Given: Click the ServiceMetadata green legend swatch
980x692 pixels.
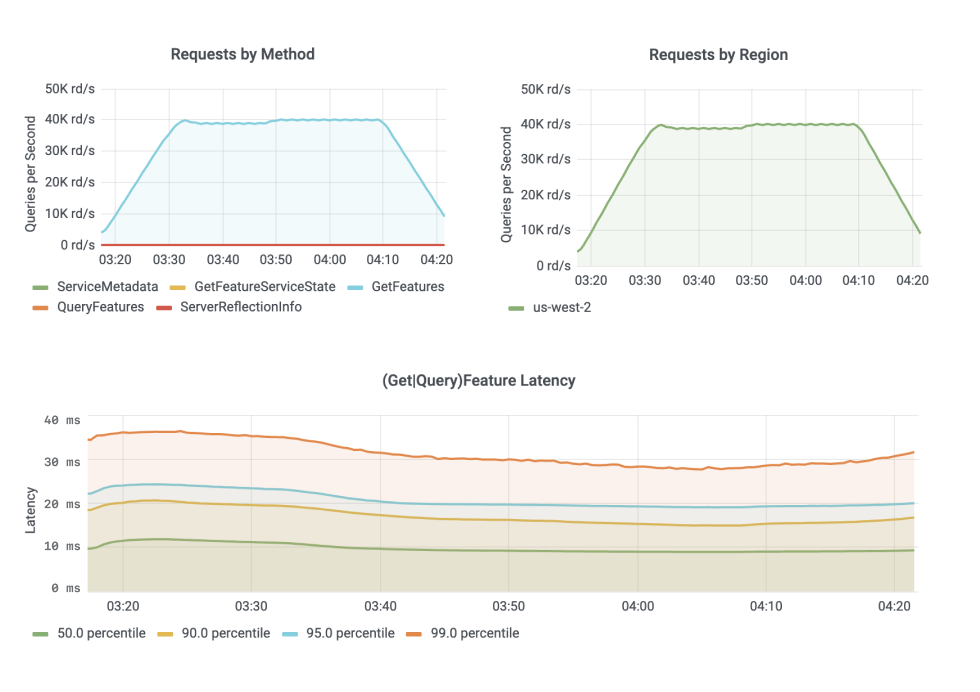Looking at the screenshot, I should coord(41,288).
